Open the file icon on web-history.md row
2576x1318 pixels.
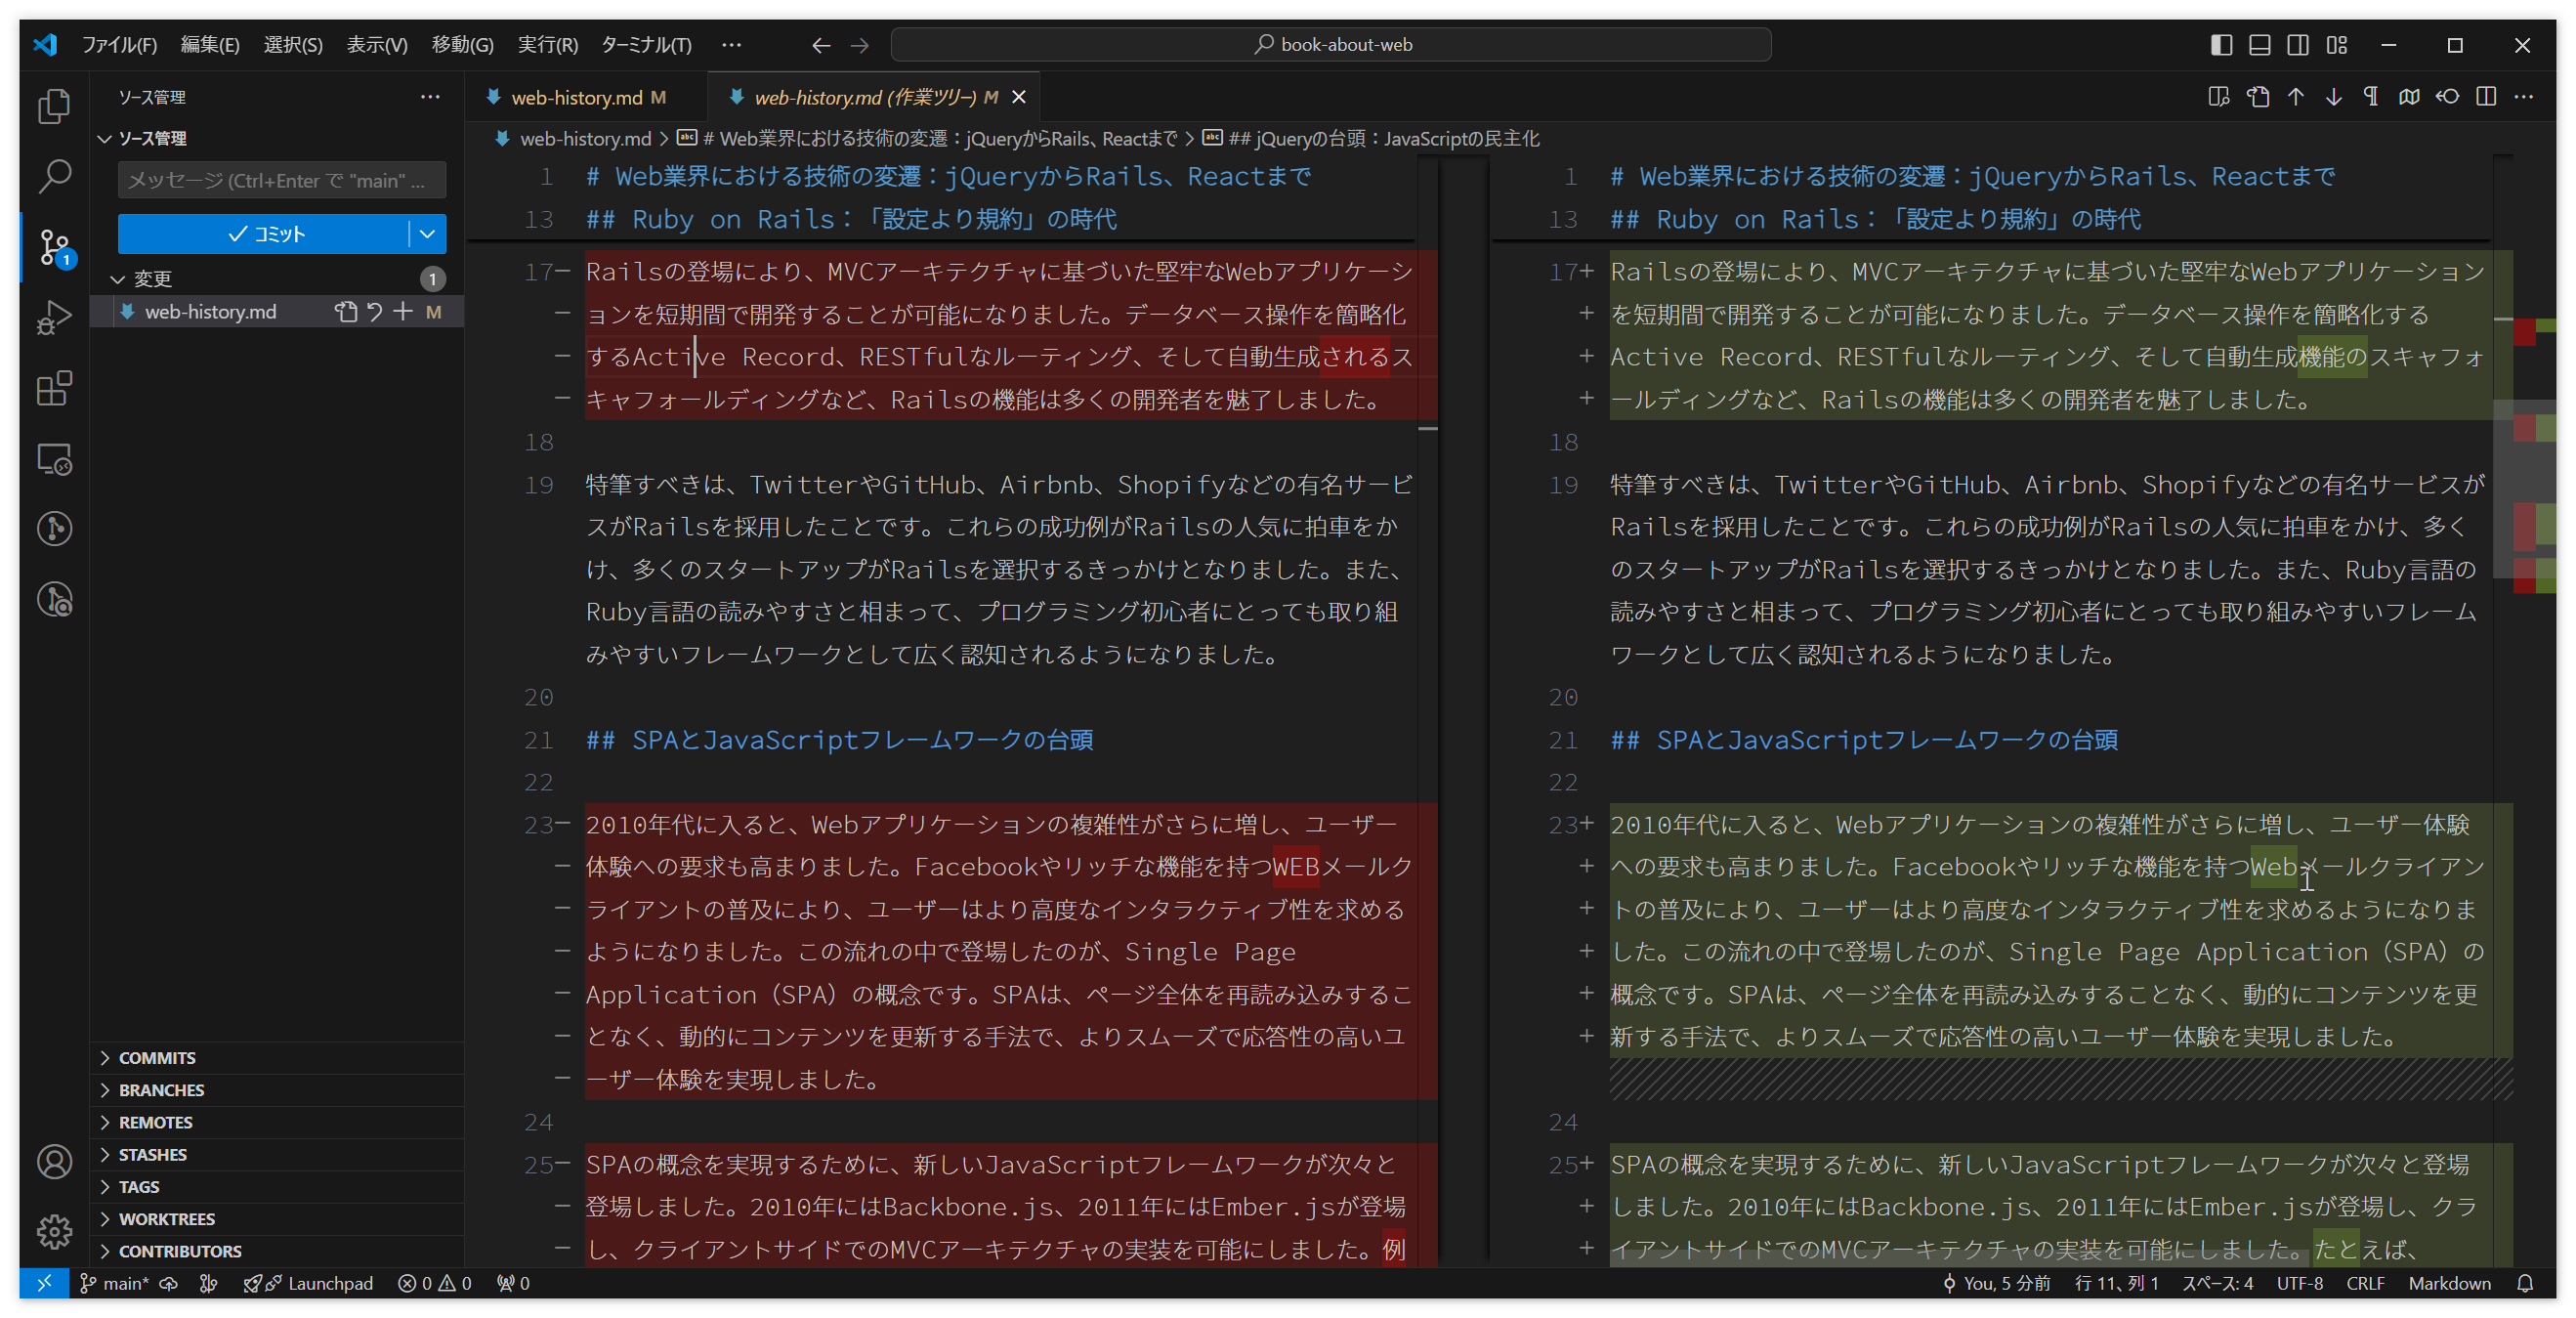[346, 312]
